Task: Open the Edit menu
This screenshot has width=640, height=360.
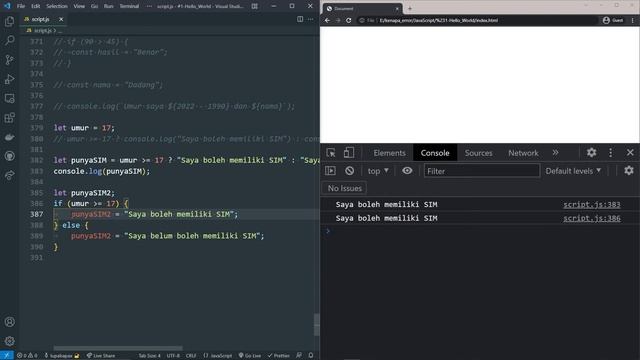Action: [36, 6]
